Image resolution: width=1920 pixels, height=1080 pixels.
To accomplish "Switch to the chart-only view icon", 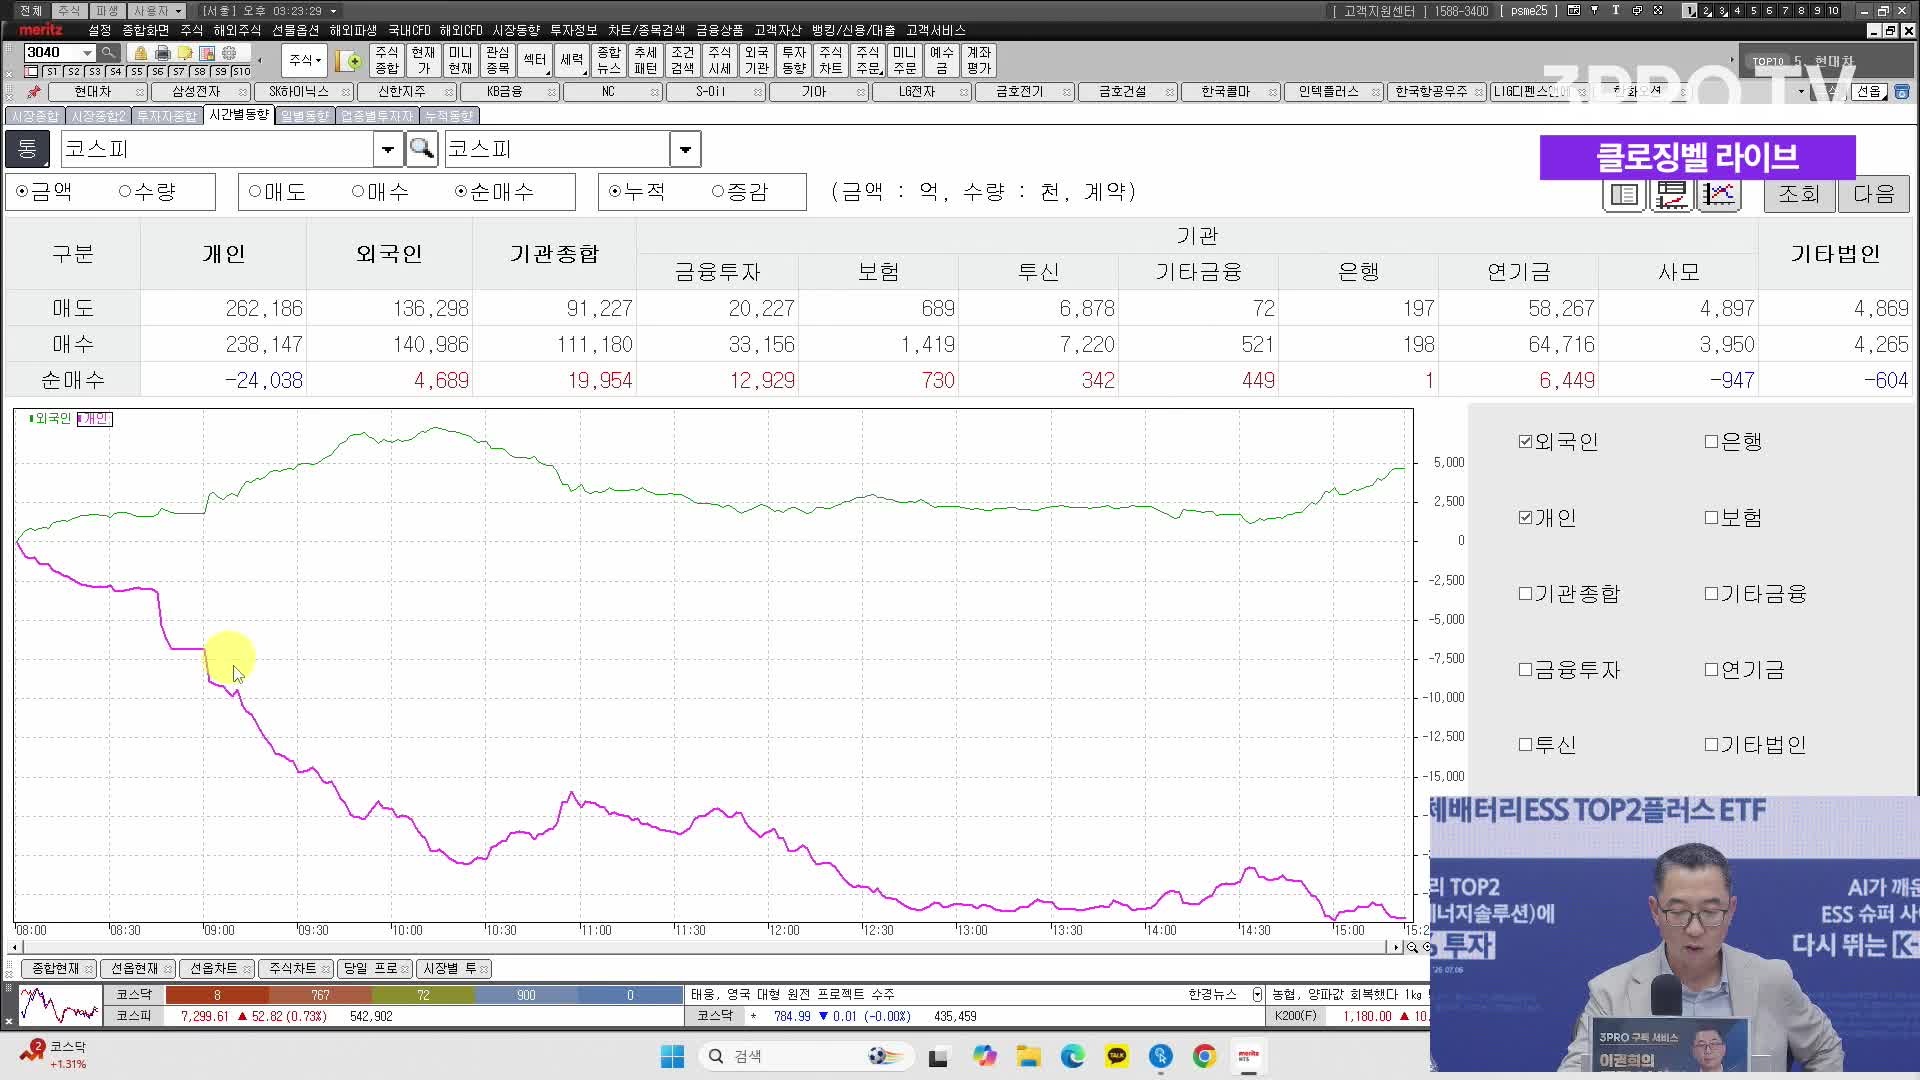I will click(1718, 194).
